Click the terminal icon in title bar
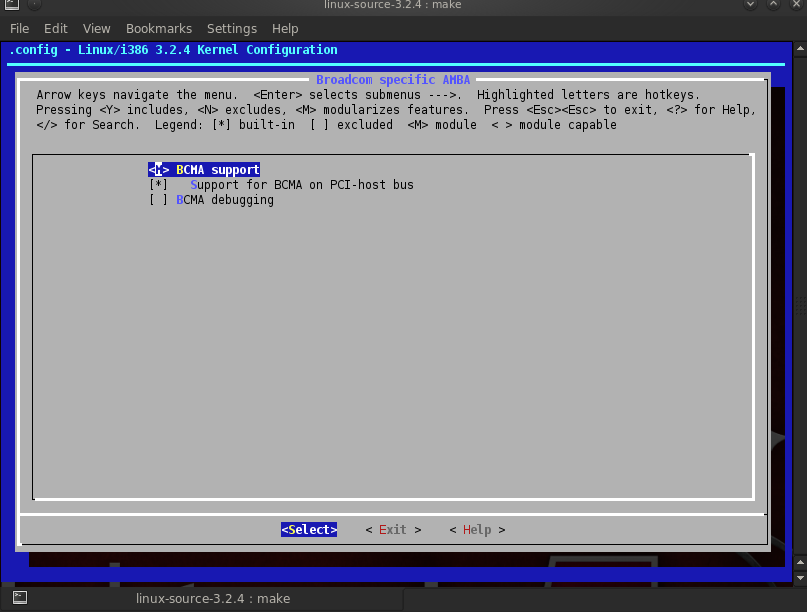Image resolution: width=807 pixels, height=612 pixels. pyautogui.click(x=12, y=5)
